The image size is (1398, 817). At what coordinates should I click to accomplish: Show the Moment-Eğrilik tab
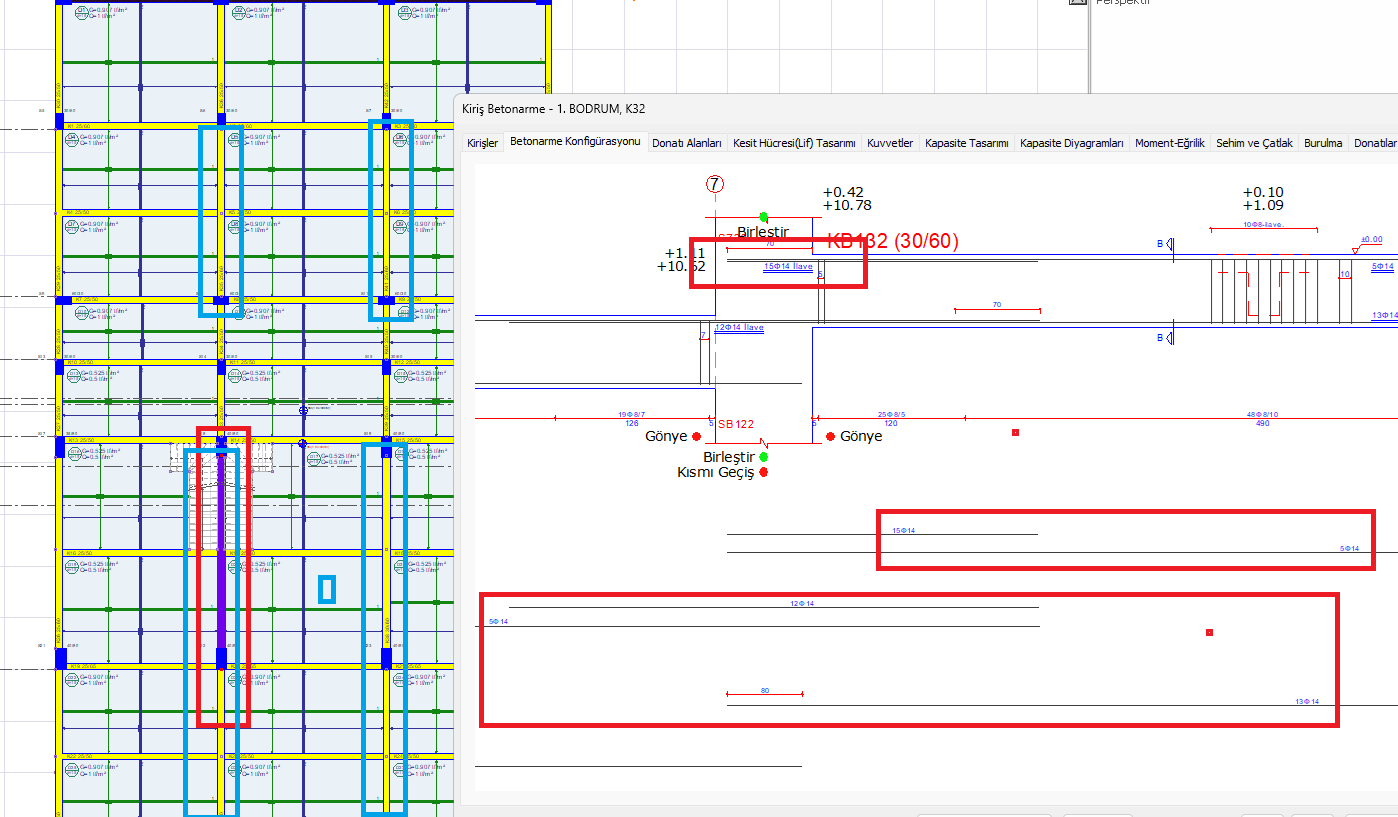[x=1169, y=143]
